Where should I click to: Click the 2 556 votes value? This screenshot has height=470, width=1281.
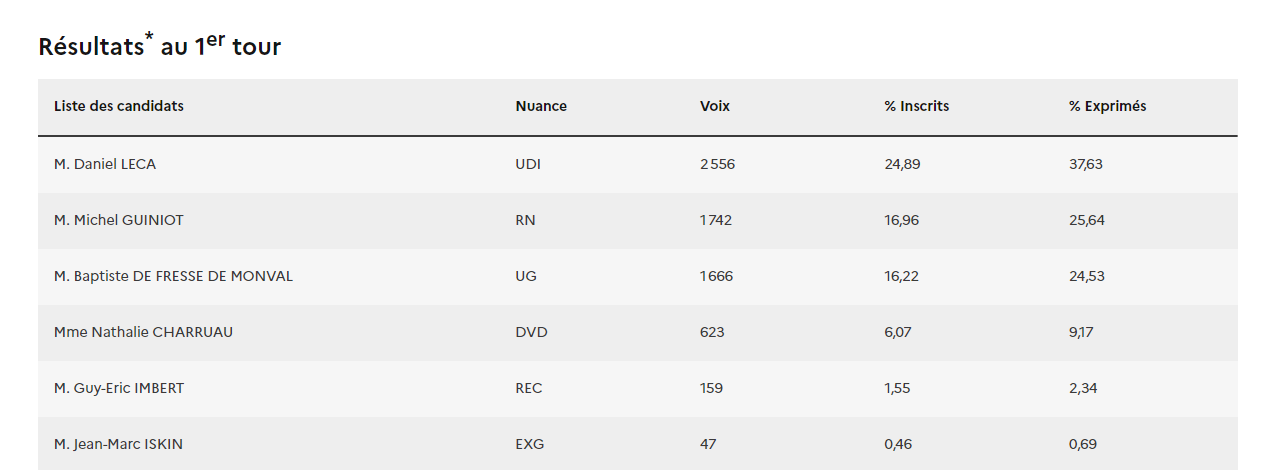717,164
